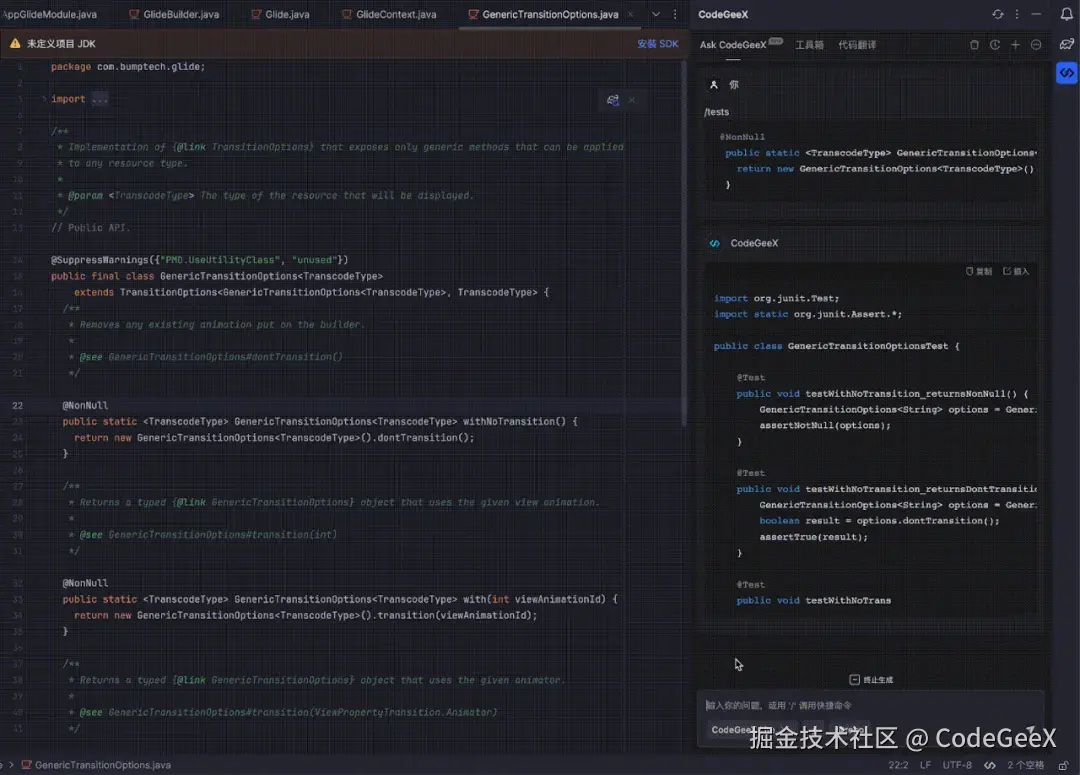The width and height of the screenshot is (1080, 775).
Task: Click the CodeGeeX status bar icon
Action: [x=989, y=765]
